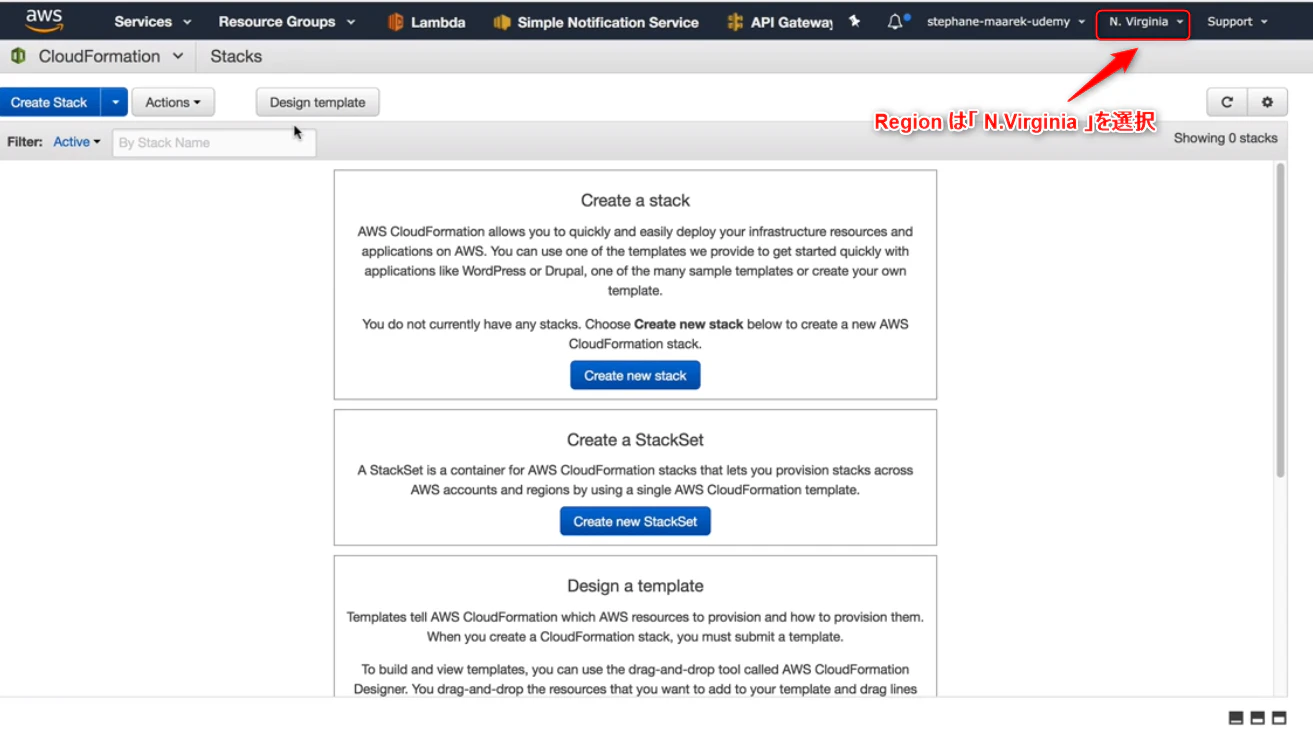Open the API Gateway shortcut icon

coord(735,22)
